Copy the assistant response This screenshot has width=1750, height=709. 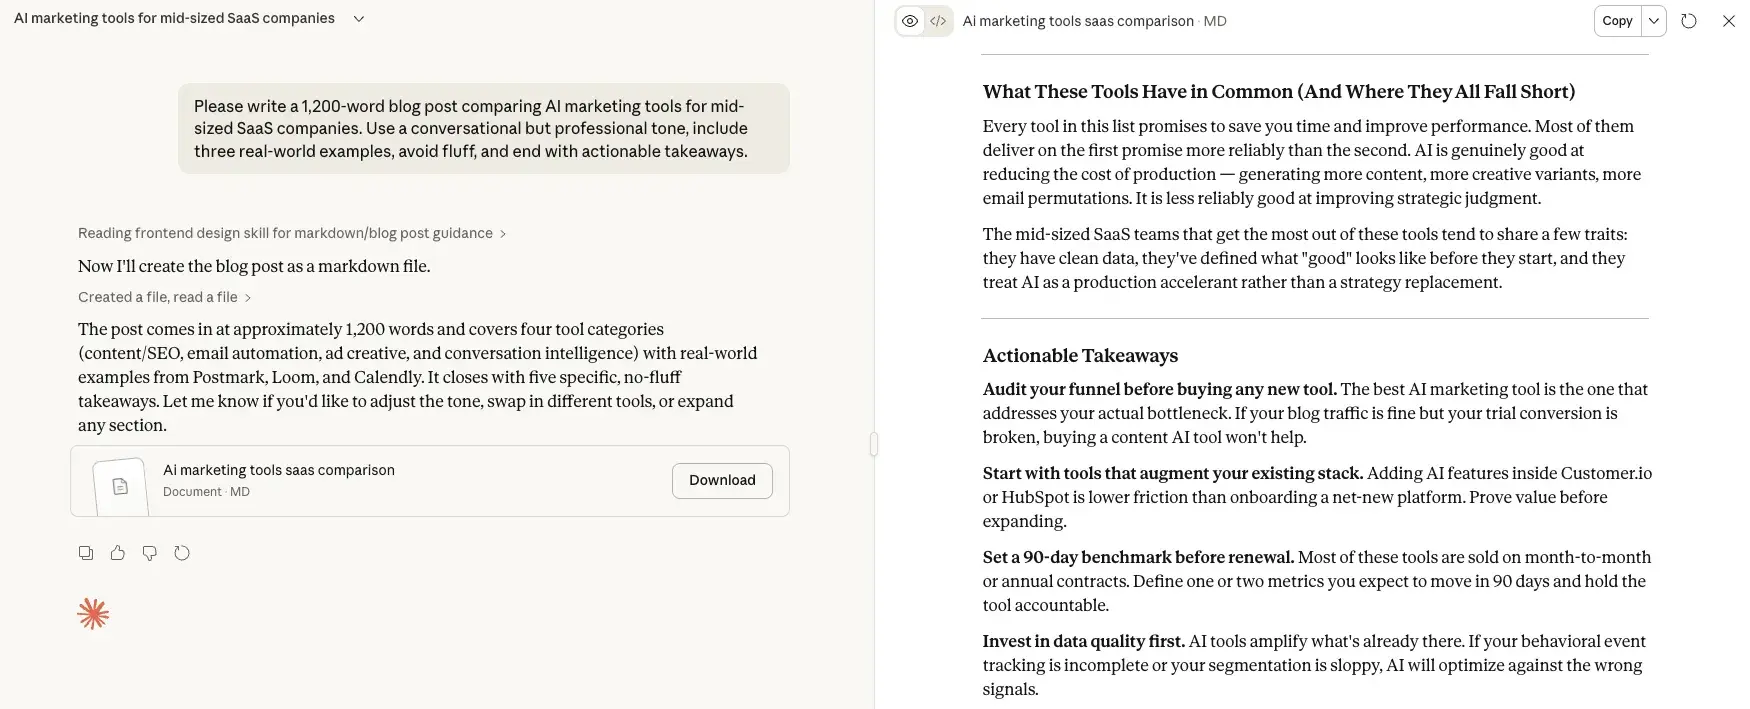pyautogui.click(x=86, y=553)
